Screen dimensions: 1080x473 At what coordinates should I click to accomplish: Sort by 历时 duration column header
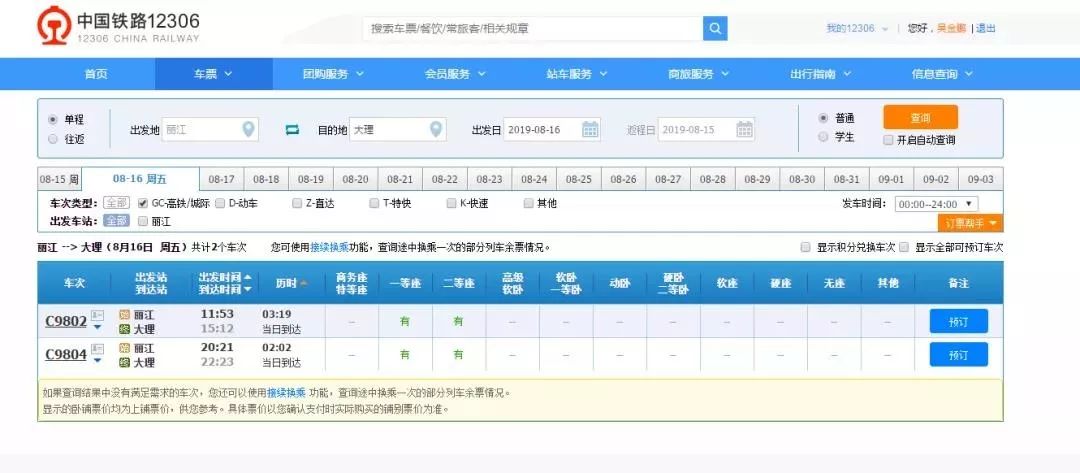(291, 283)
